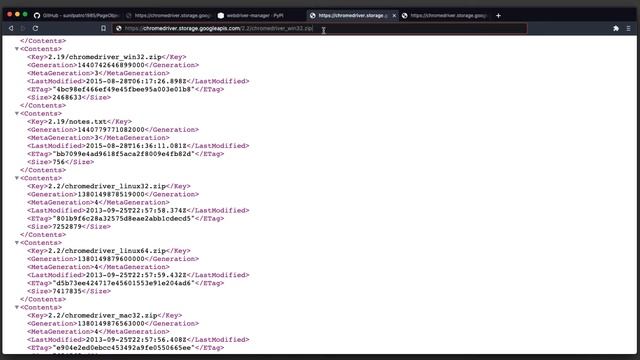Click the ETag starting with e904e2ed0e

(124, 348)
